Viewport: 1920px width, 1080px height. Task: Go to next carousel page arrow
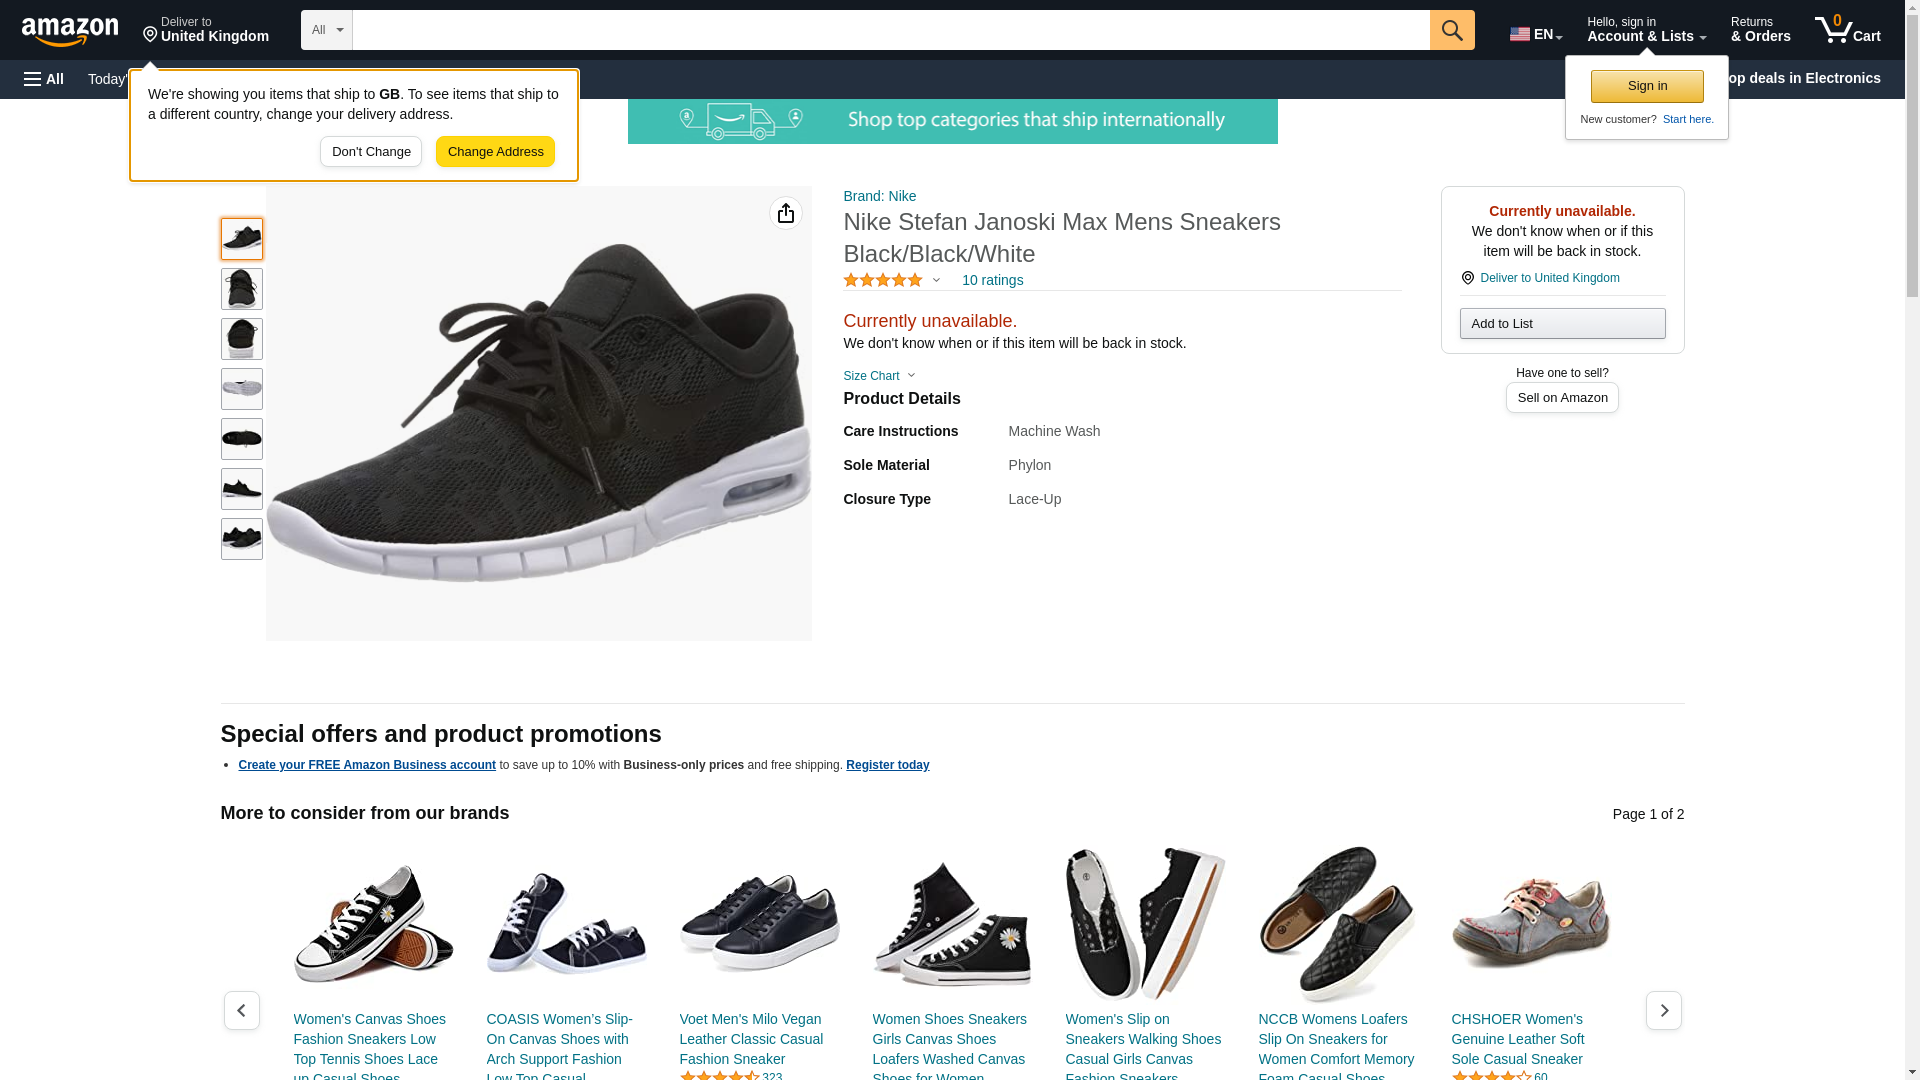tap(1663, 1010)
